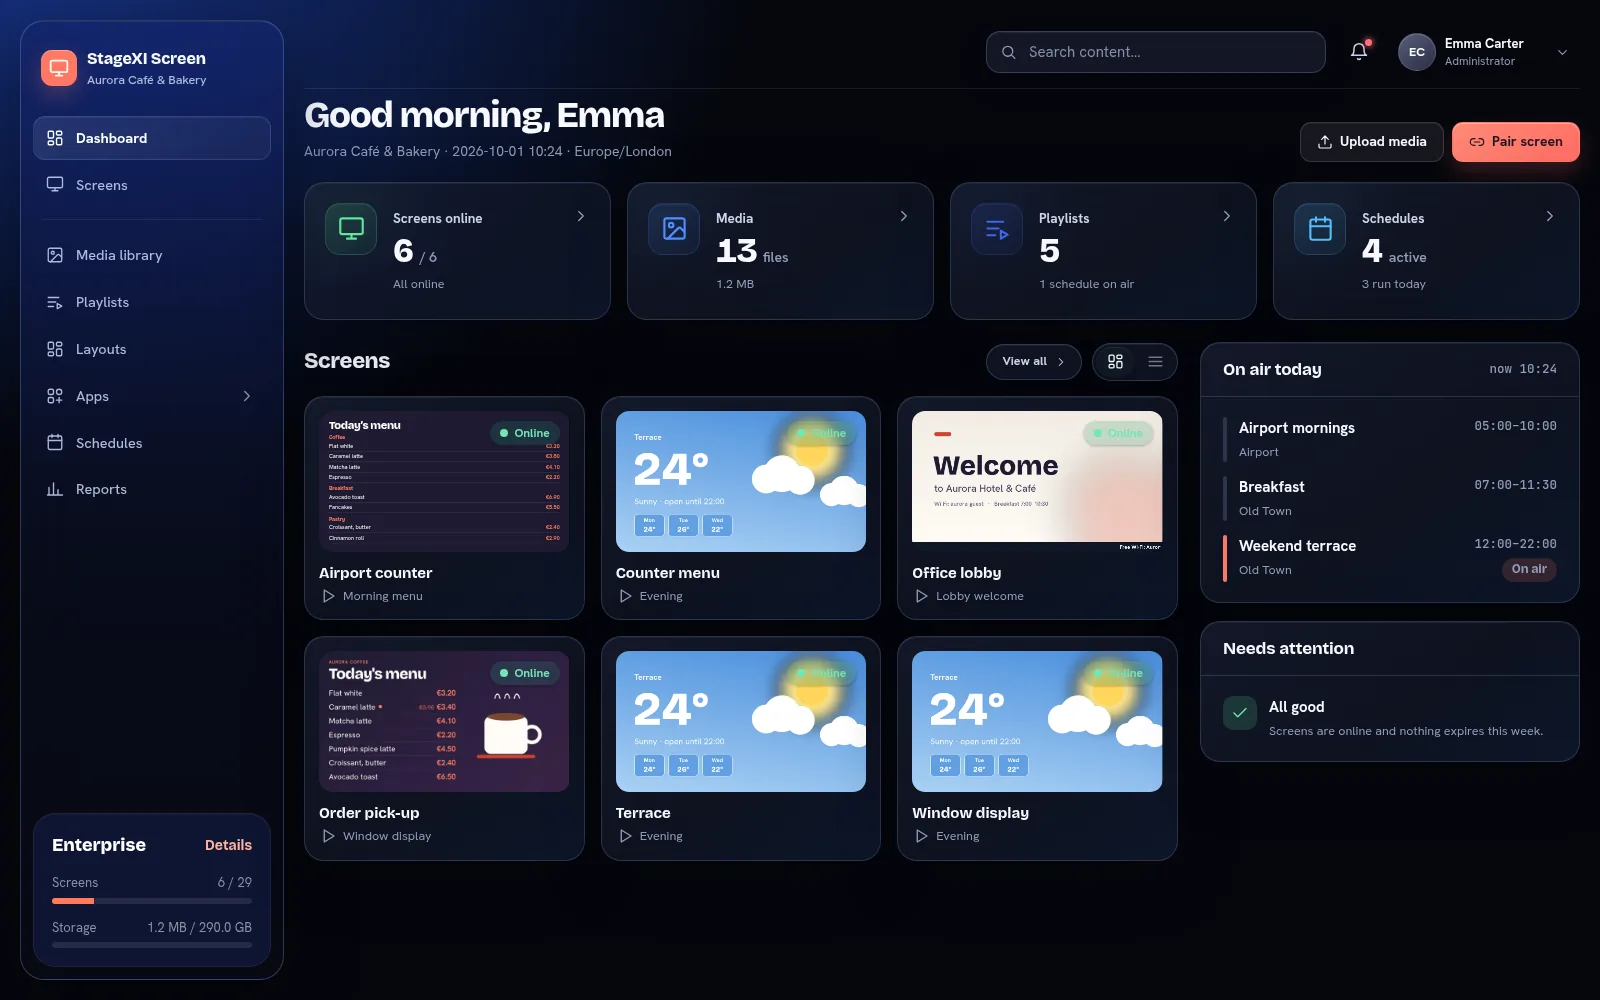Select the Weekend terrace schedule row

(x=1390, y=557)
